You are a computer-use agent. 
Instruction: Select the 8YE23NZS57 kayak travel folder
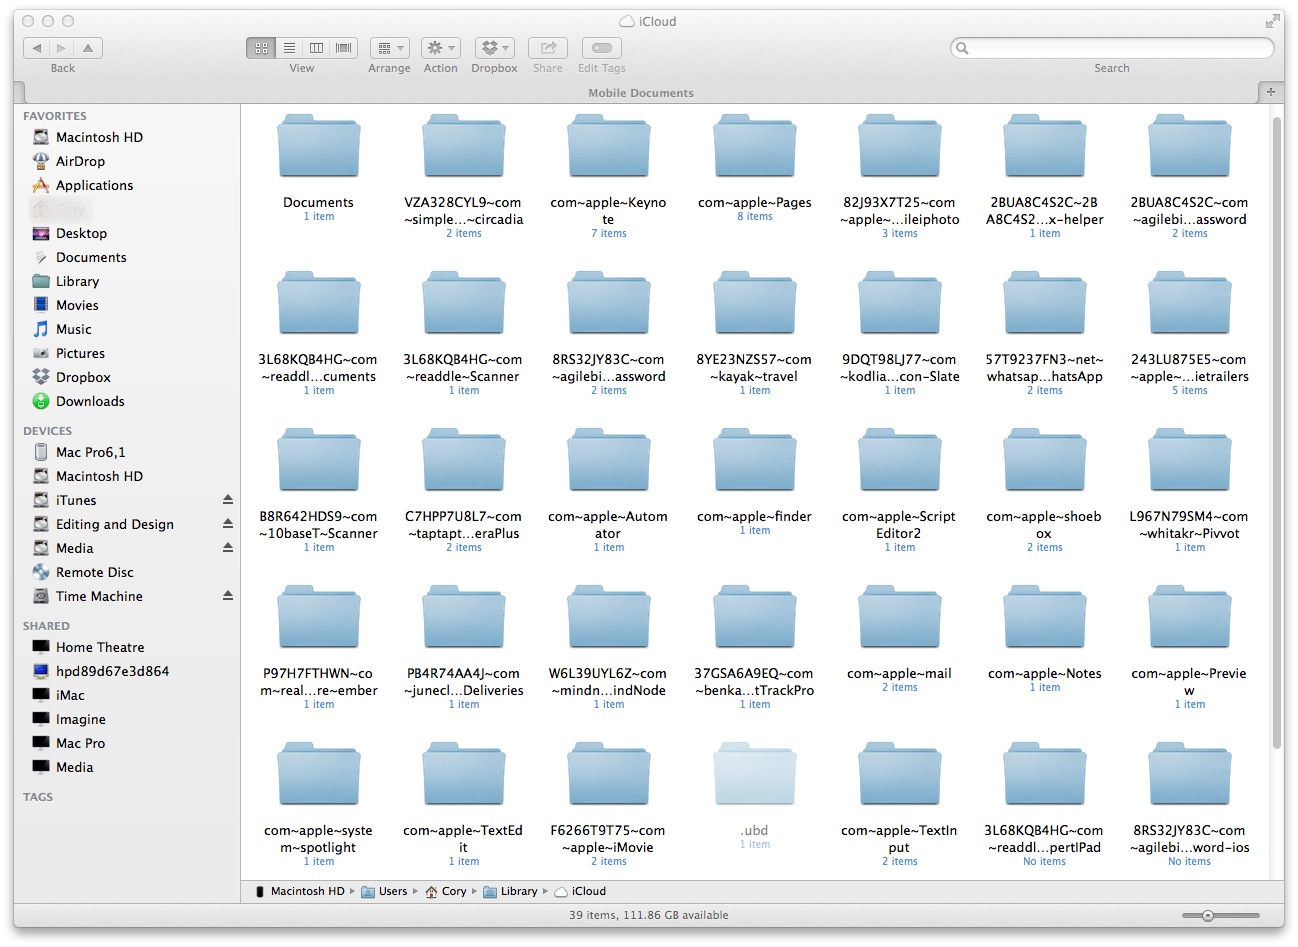click(x=754, y=305)
